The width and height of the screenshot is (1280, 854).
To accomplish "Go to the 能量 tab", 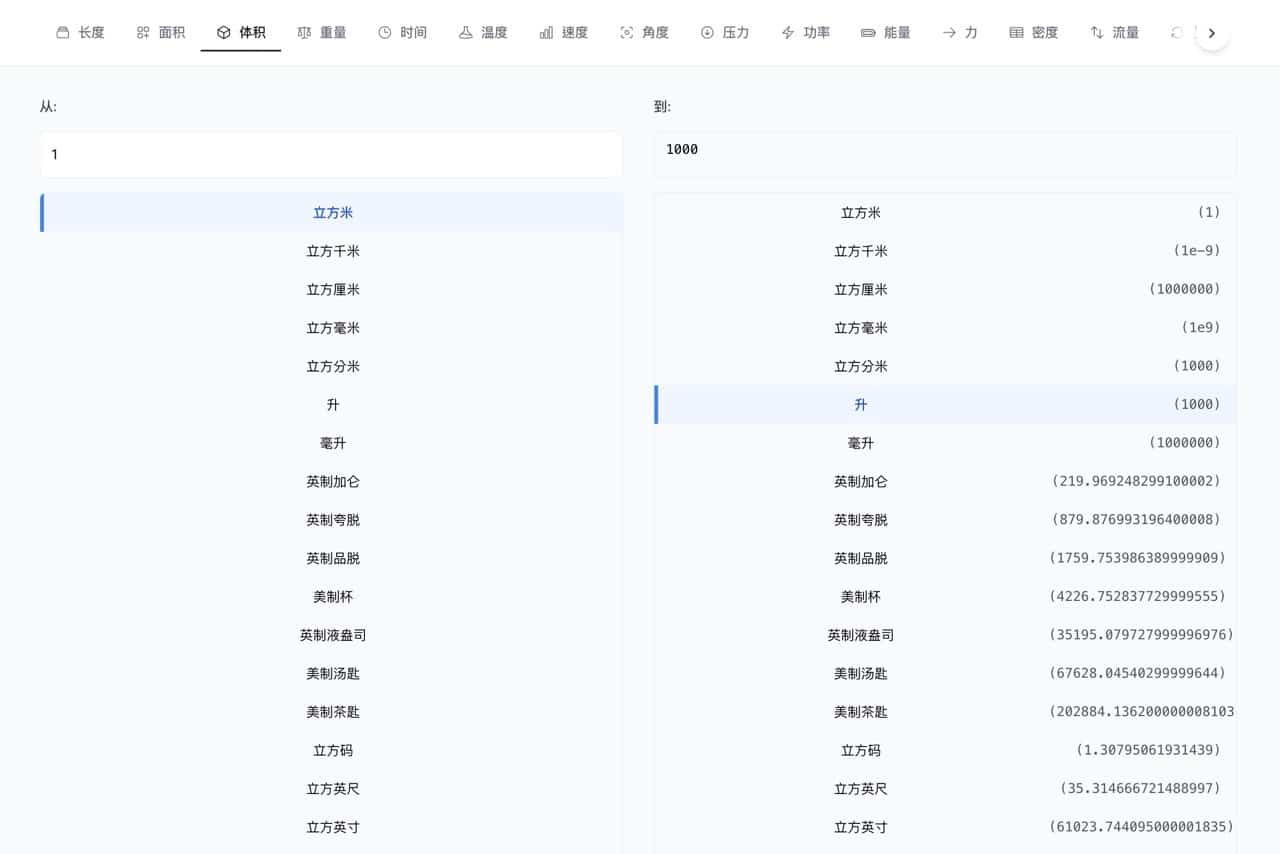I will coord(885,33).
